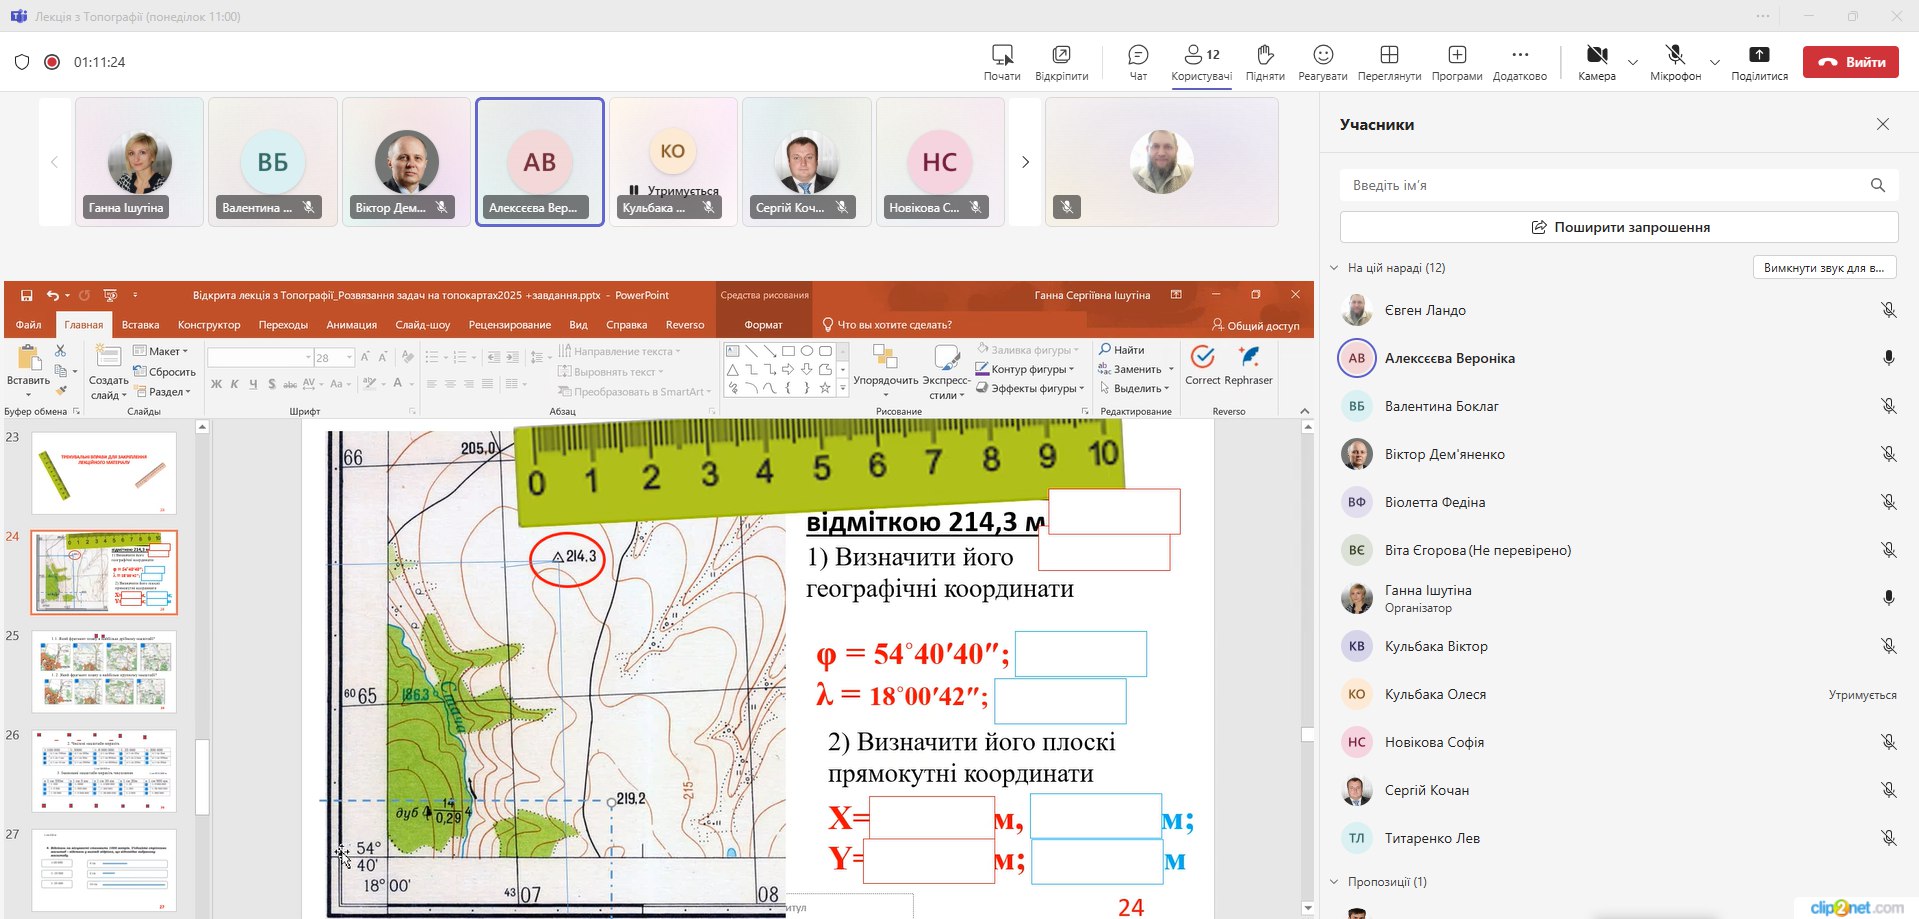Click the More options (Додатково) icon

pos(1519,55)
